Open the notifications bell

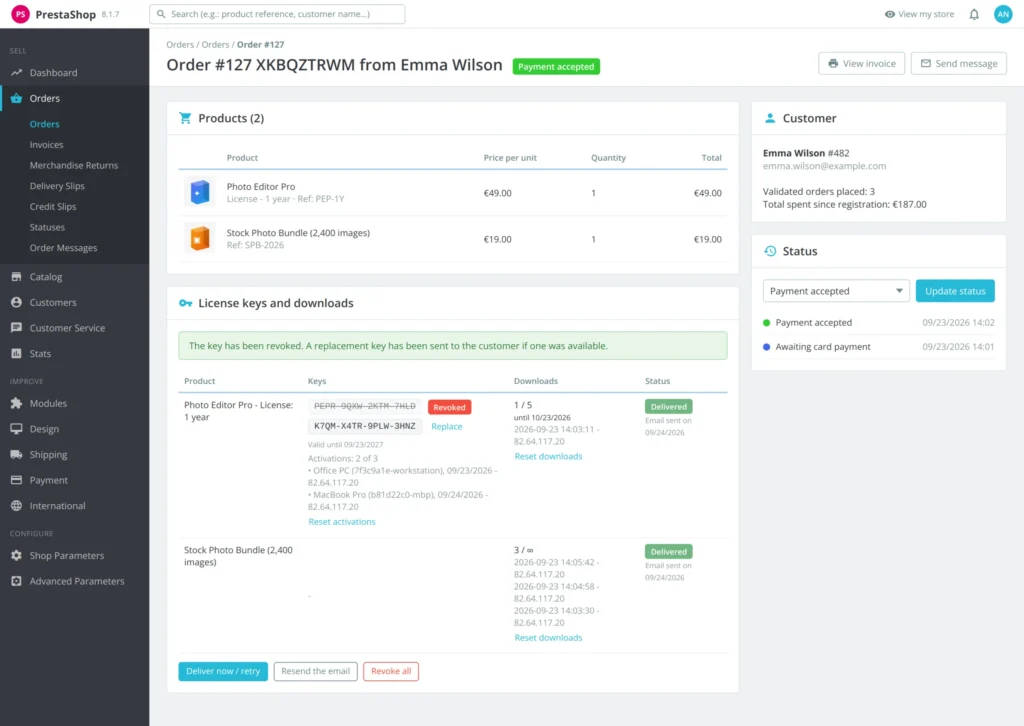click(974, 14)
